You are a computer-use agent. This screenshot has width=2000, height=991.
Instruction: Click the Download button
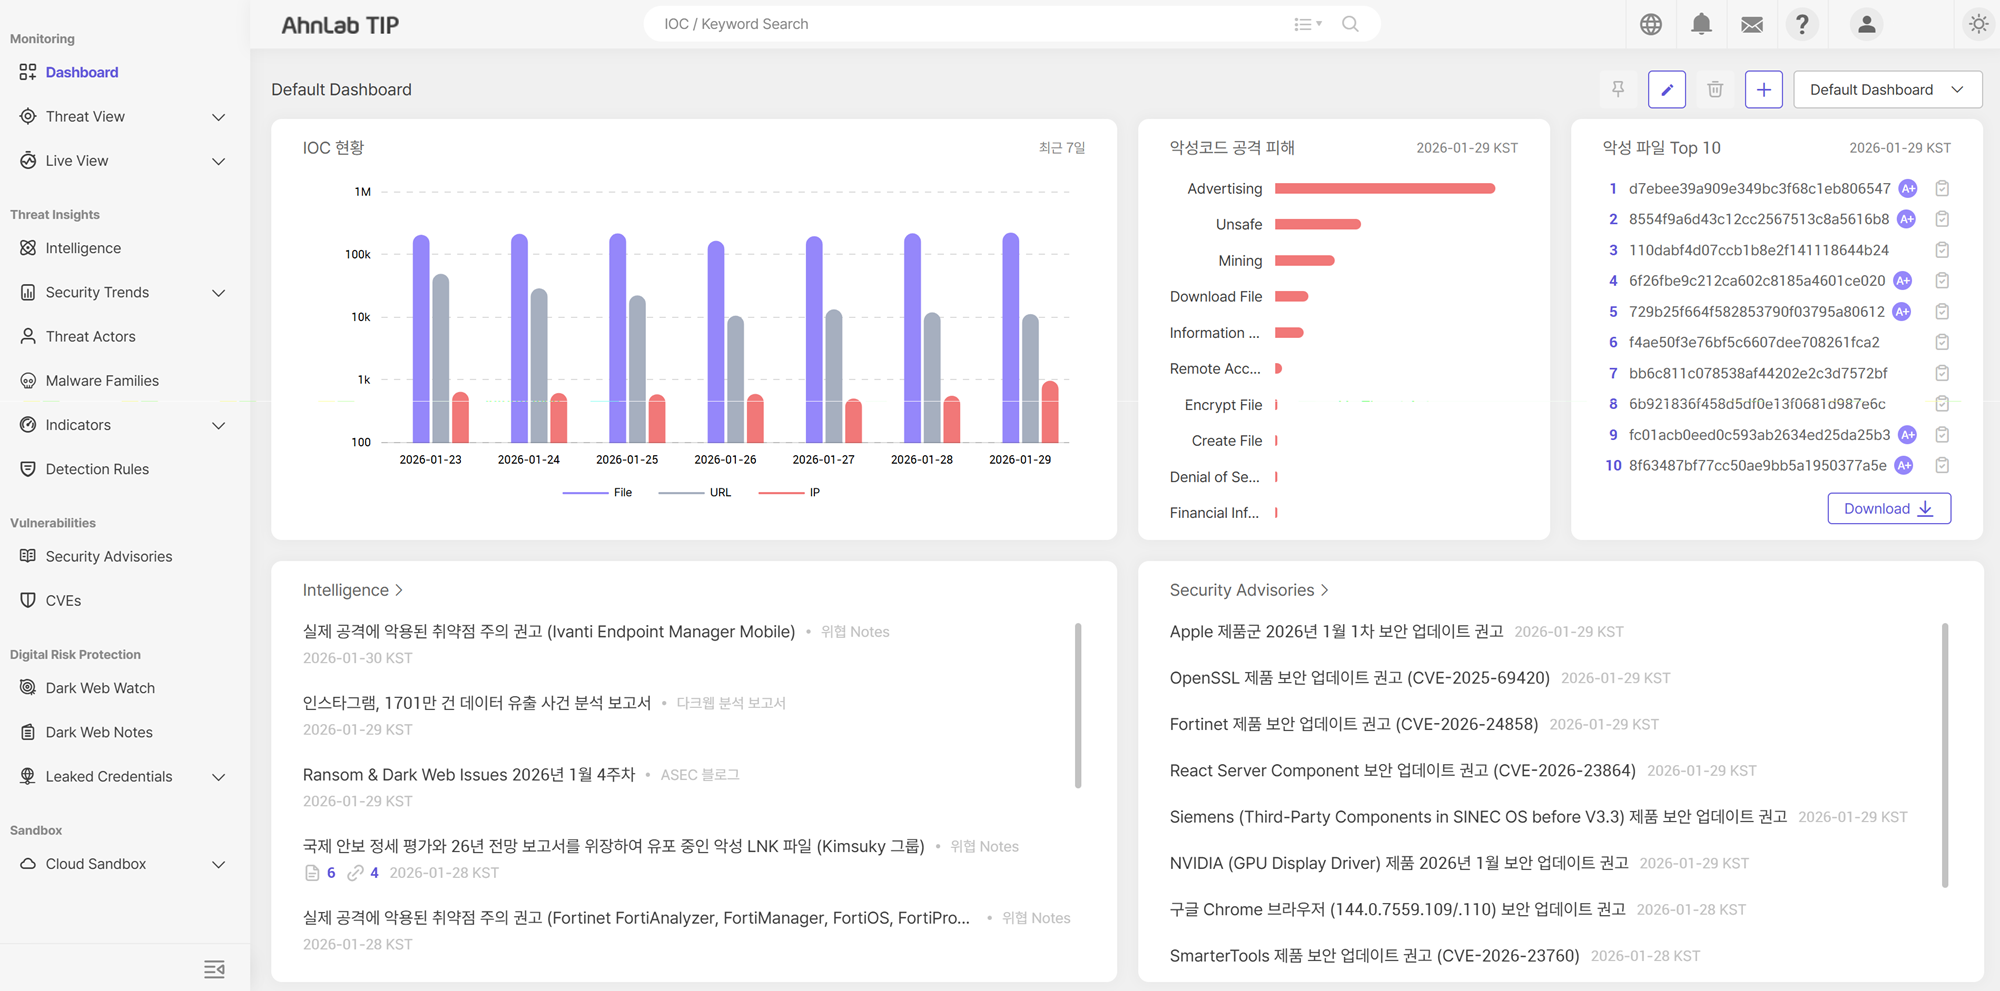(1888, 508)
